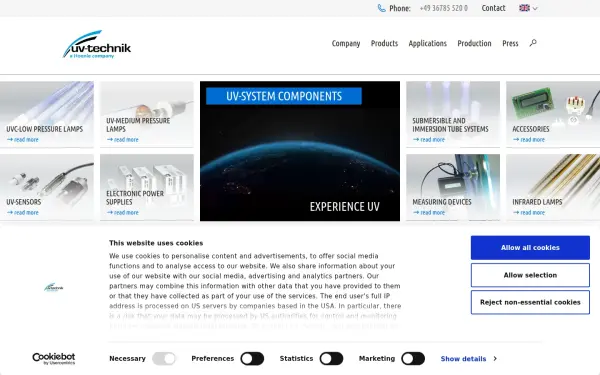
Task: Expand Show details
Action: 468,359
